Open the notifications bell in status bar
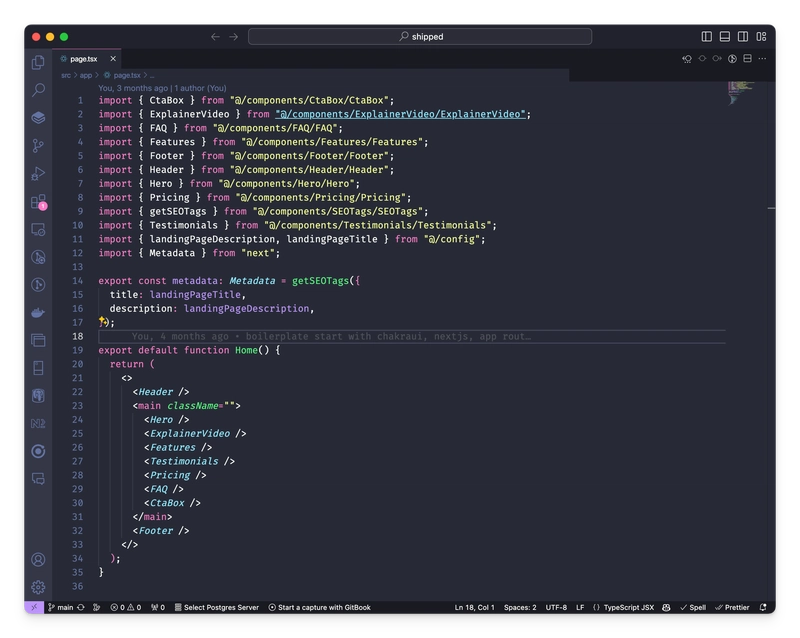 tap(763, 607)
